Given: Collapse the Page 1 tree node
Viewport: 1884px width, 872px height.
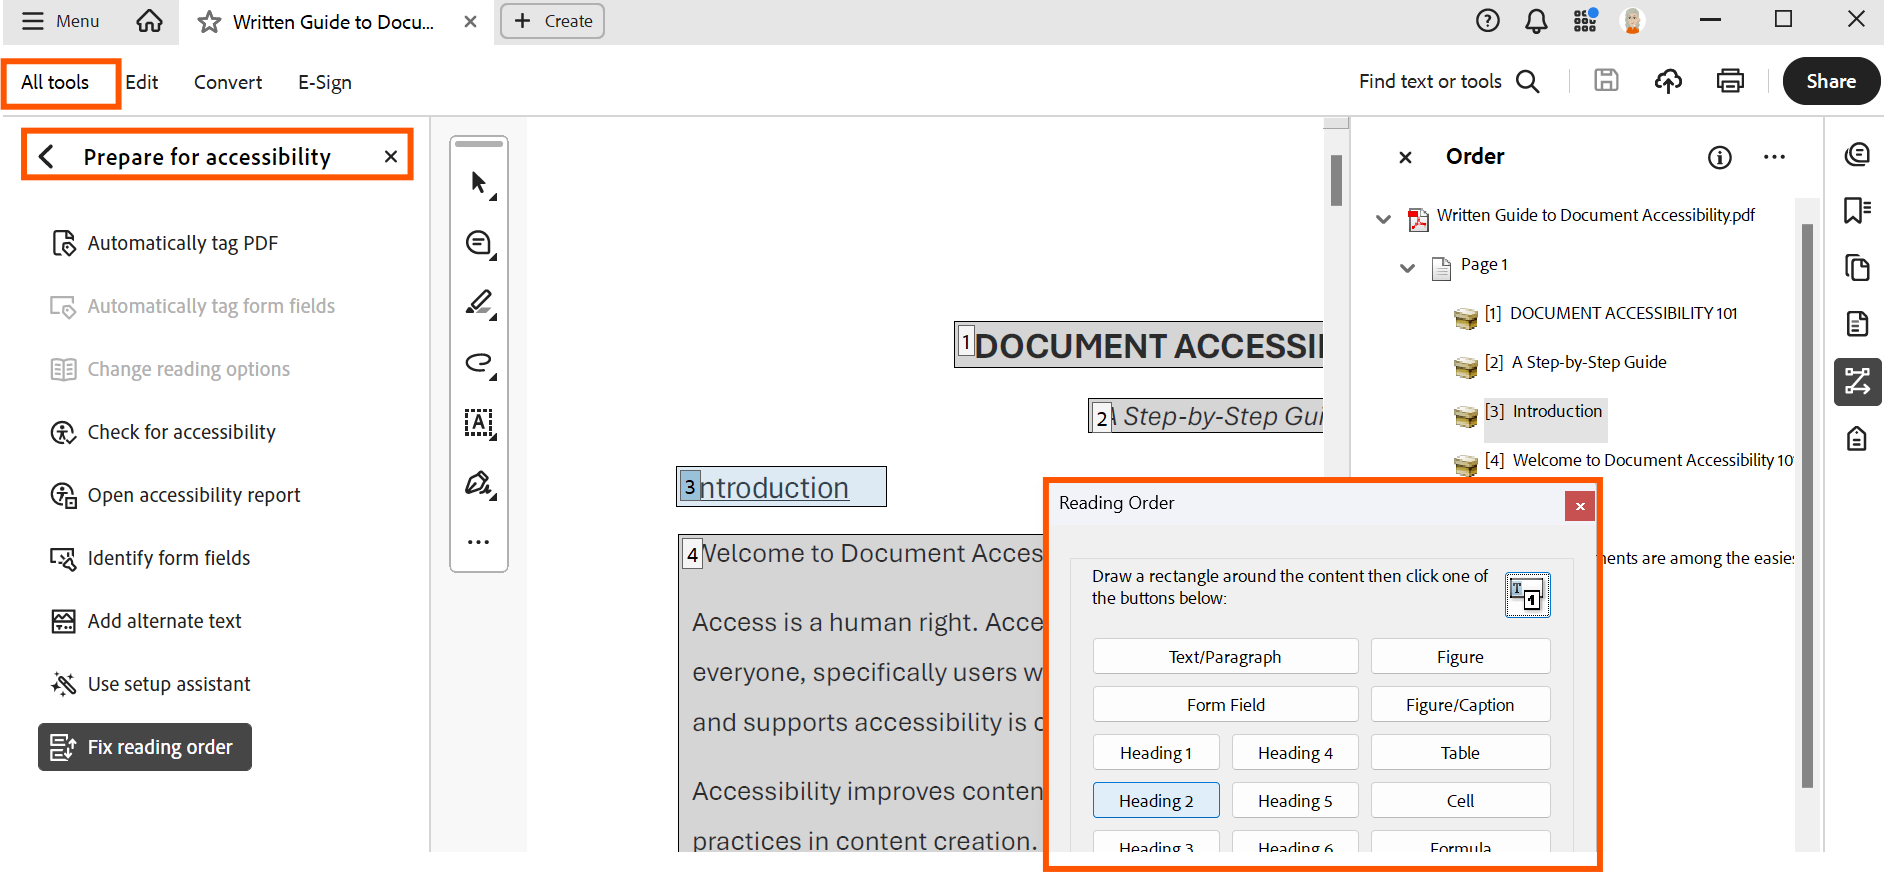Looking at the screenshot, I should pos(1407,267).
